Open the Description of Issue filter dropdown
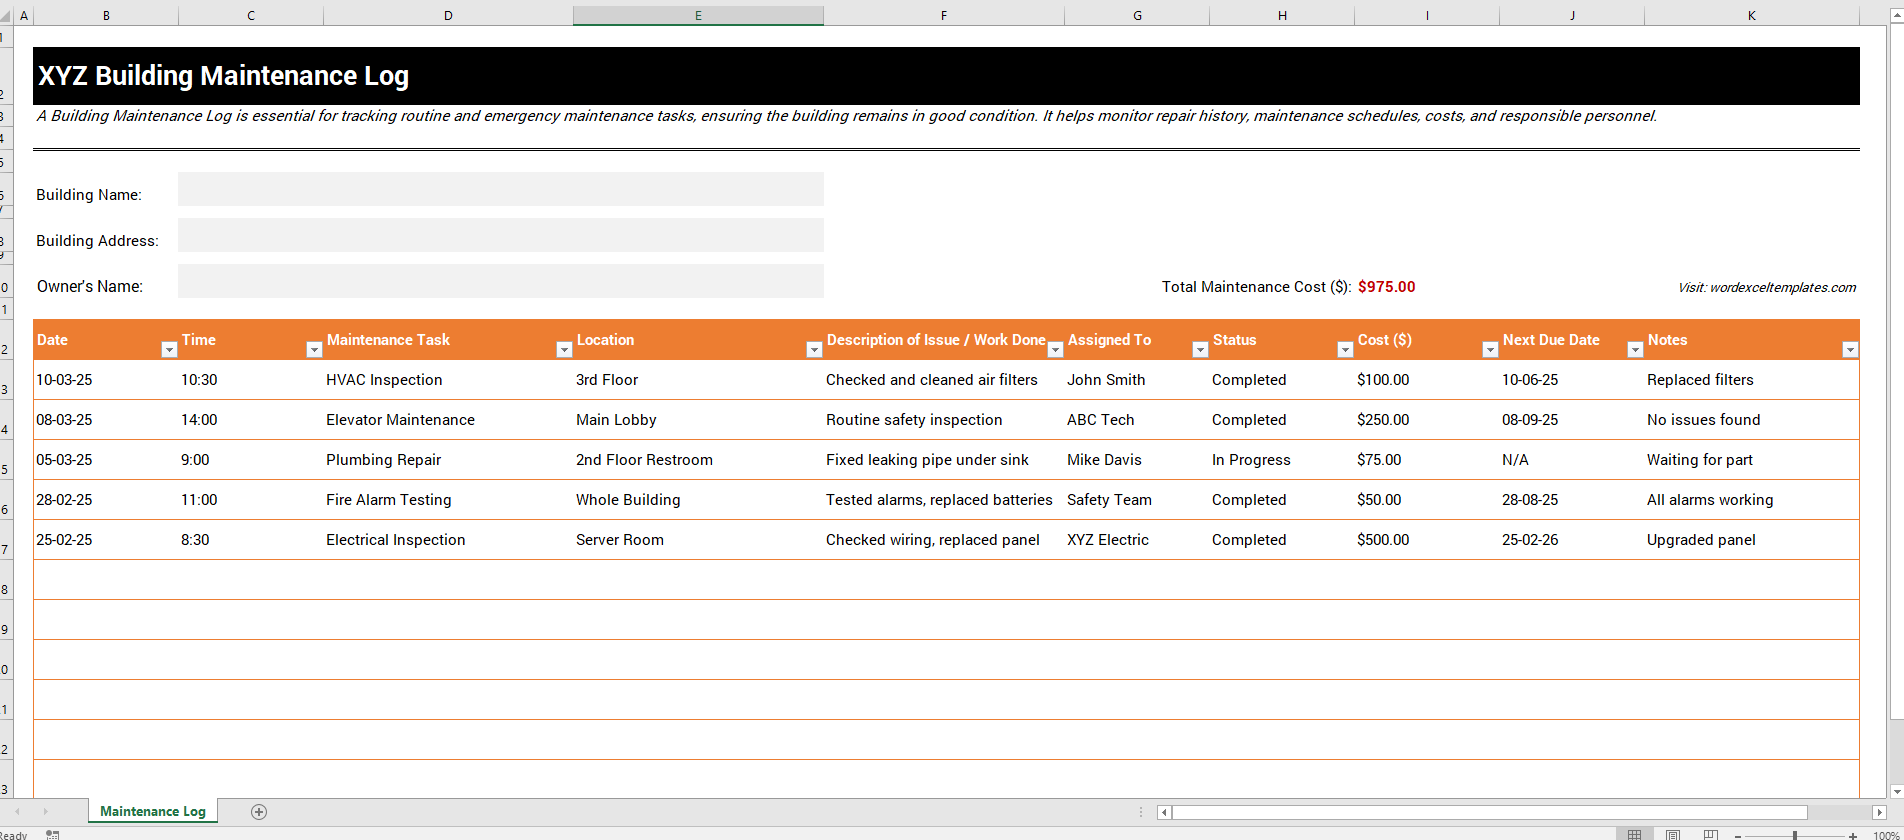This screenshot has width=1904, height=840. [1055, 349]
